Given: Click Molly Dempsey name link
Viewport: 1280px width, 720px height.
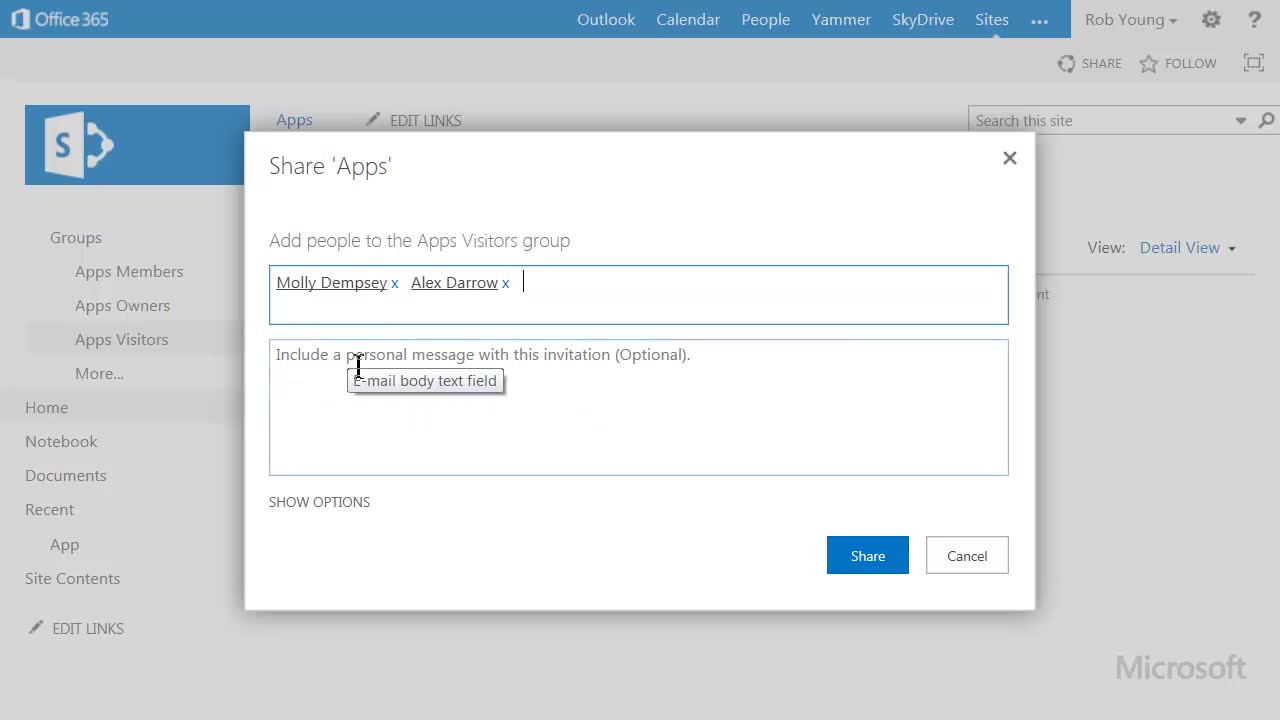Looking at the screenshot, I should click(x=331, y=283).
